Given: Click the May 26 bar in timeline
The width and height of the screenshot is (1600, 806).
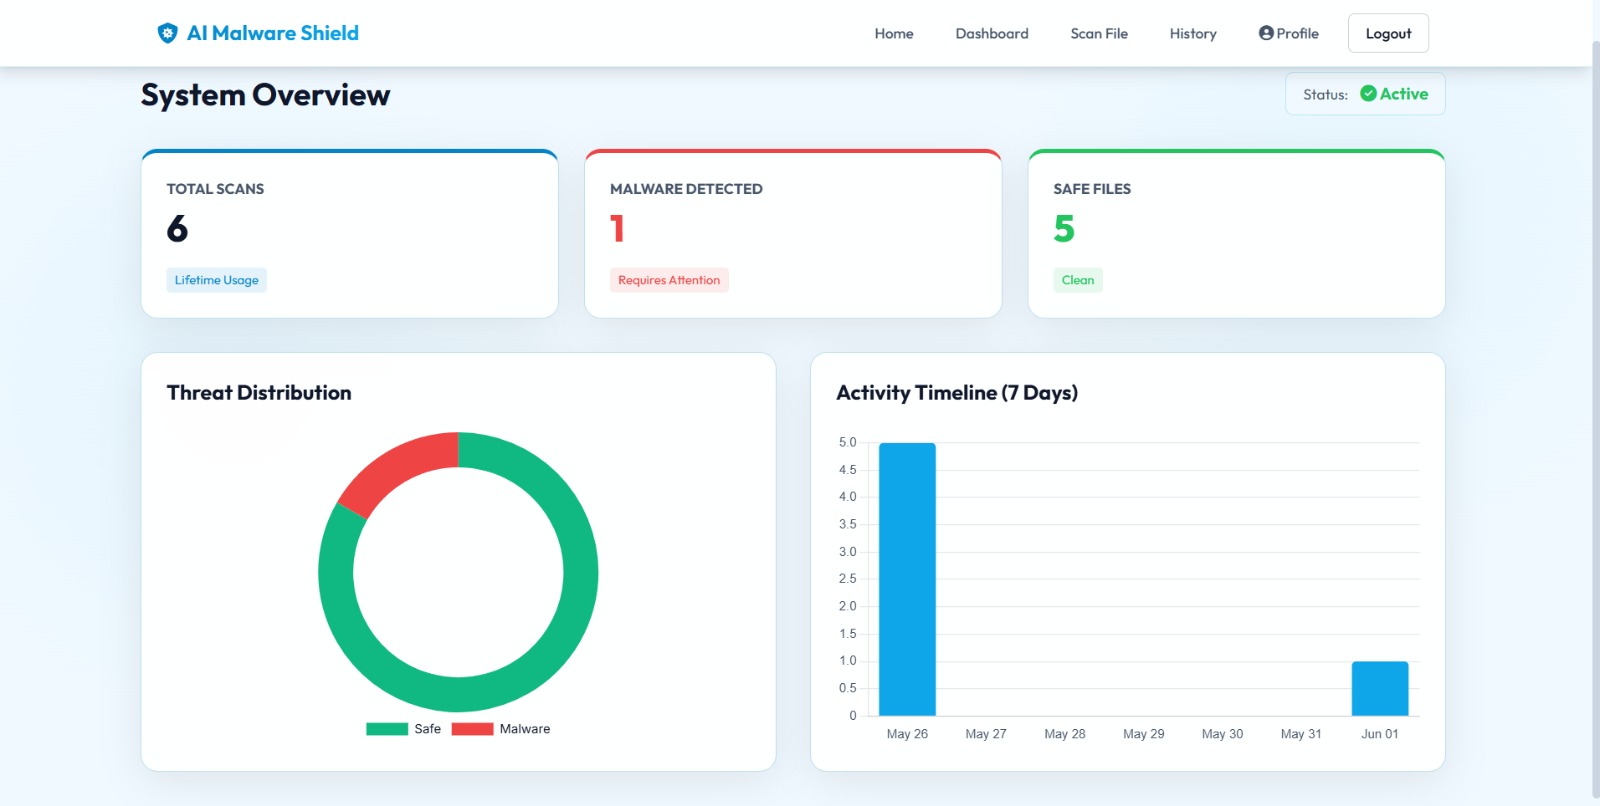Looking at the screenshot, I should tap(907, 579).
